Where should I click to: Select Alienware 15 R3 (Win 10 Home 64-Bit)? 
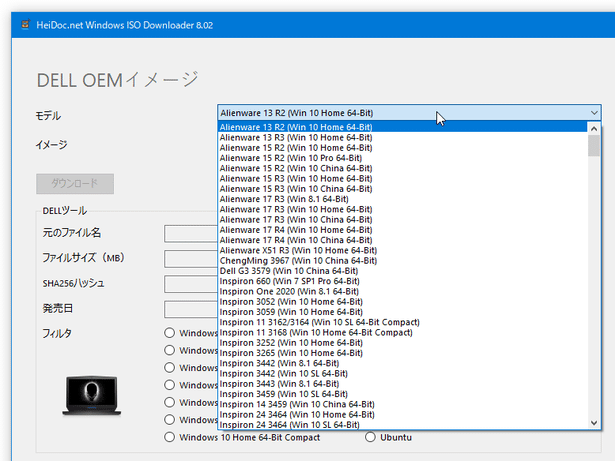[402, 178]
